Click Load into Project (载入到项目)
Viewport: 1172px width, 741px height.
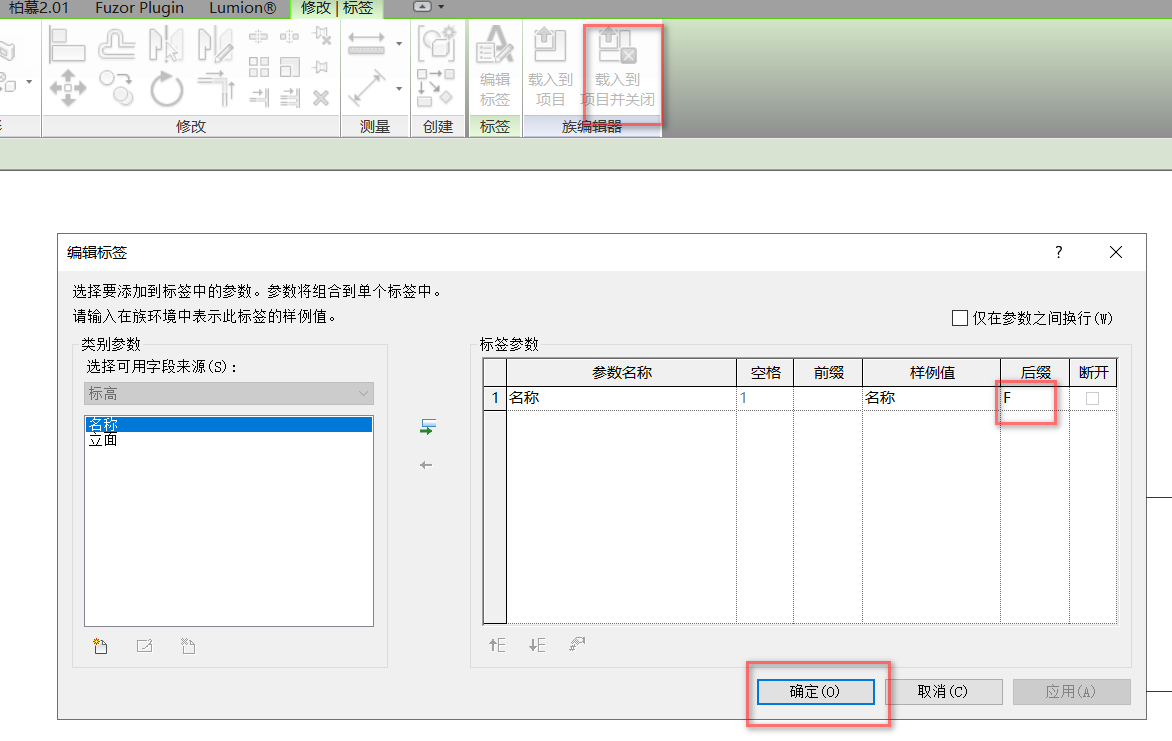point(550,66)
